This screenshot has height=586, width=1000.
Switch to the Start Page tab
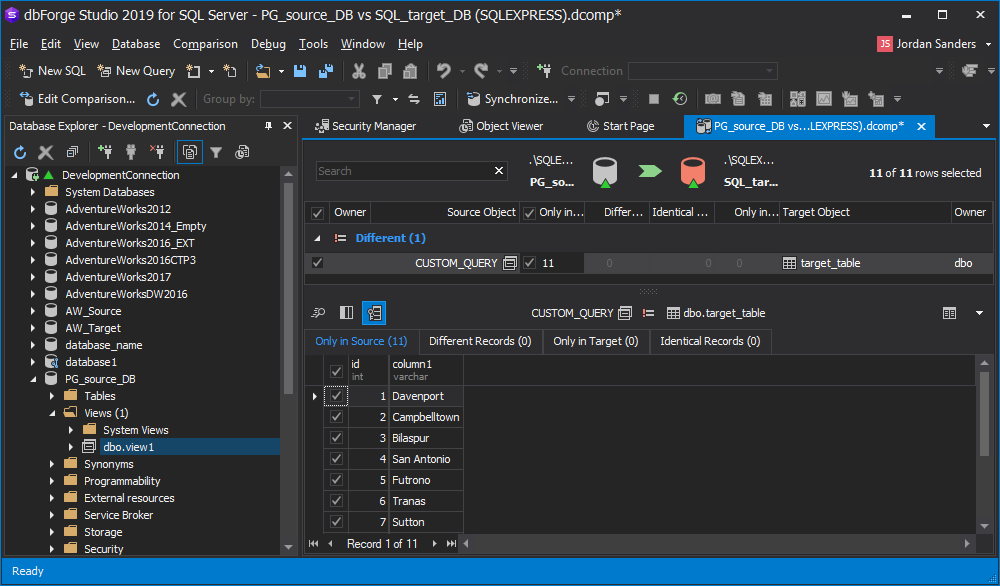[621, 126]
